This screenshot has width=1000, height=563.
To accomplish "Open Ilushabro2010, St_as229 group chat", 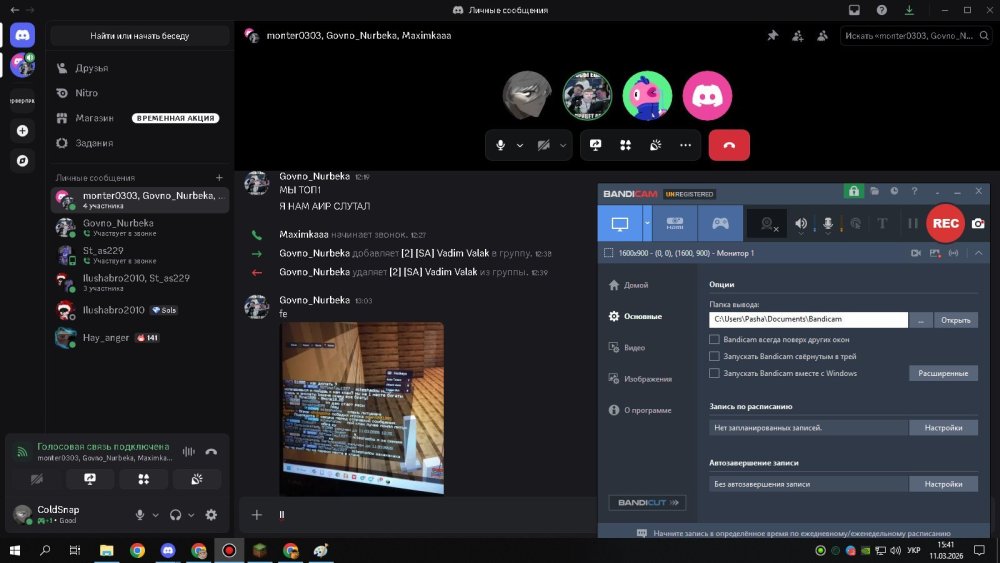I will (x=140, y=282).
